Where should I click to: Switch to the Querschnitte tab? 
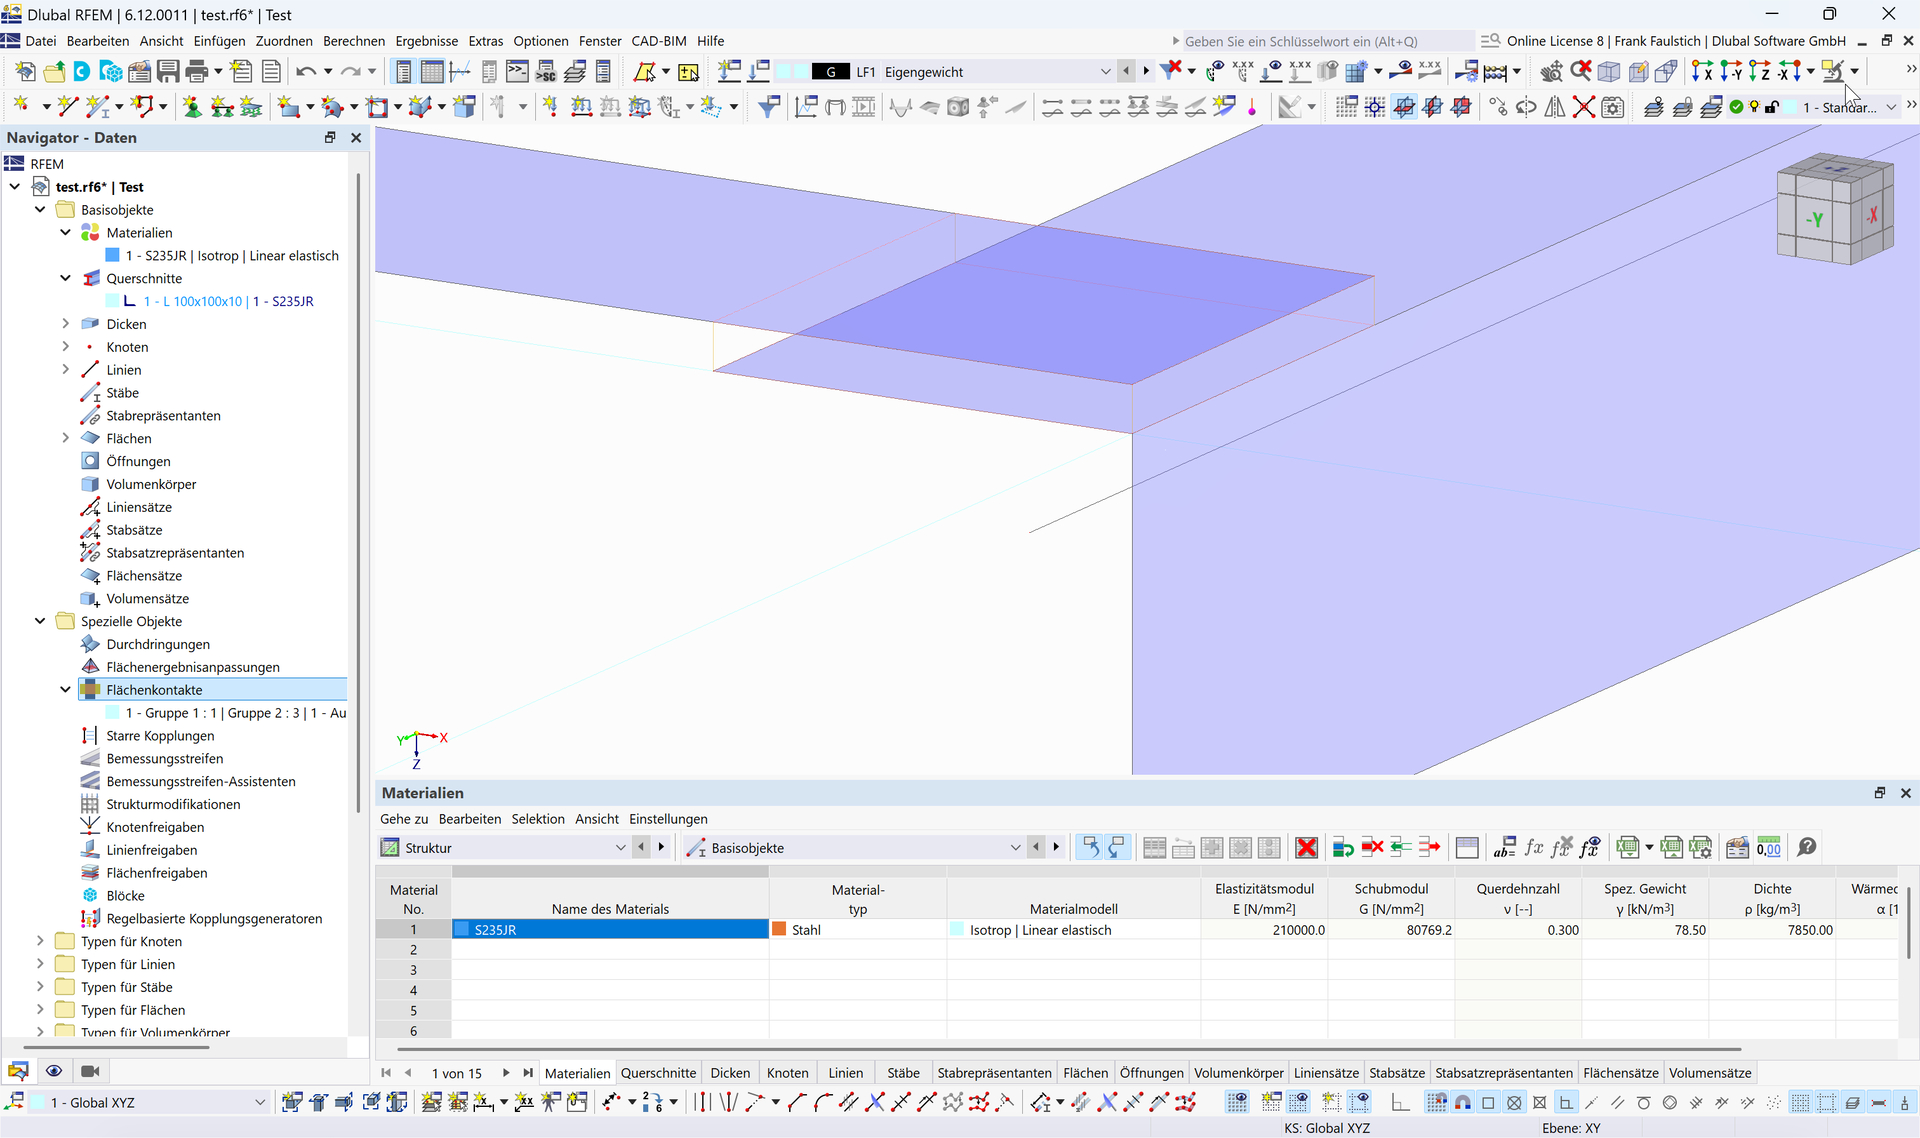[x=658, y=1072]
